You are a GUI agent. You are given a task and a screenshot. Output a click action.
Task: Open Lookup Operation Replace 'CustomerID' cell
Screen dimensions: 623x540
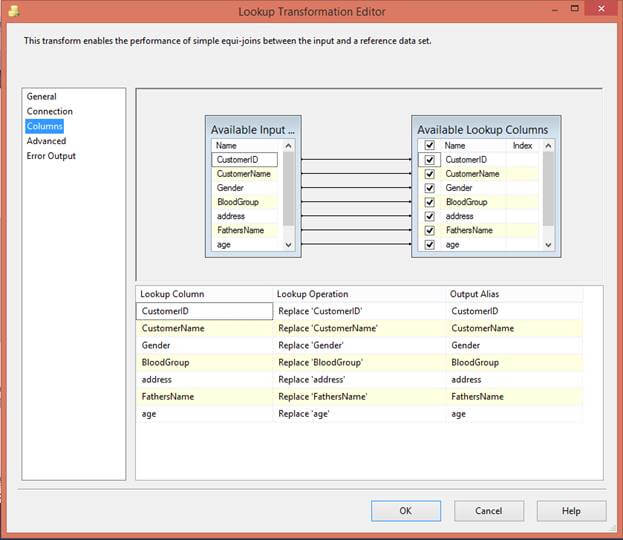(360, 311)
